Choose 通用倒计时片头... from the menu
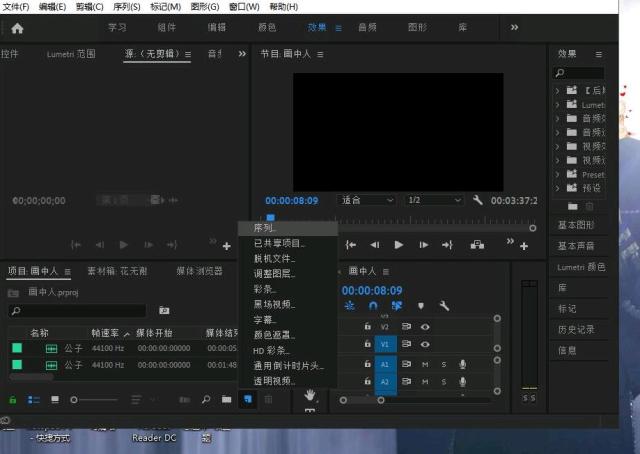The image size is (640, 454). [x=288, y=366]
